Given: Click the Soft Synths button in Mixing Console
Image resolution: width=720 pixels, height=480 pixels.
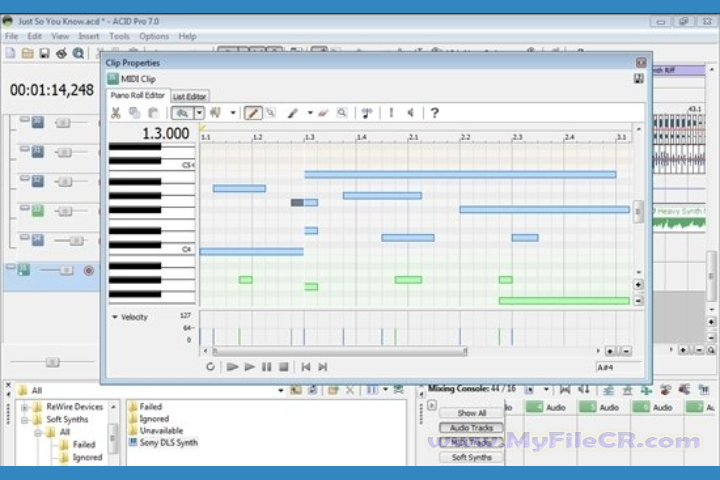Looking at the screenshot, I should point(472,457).
